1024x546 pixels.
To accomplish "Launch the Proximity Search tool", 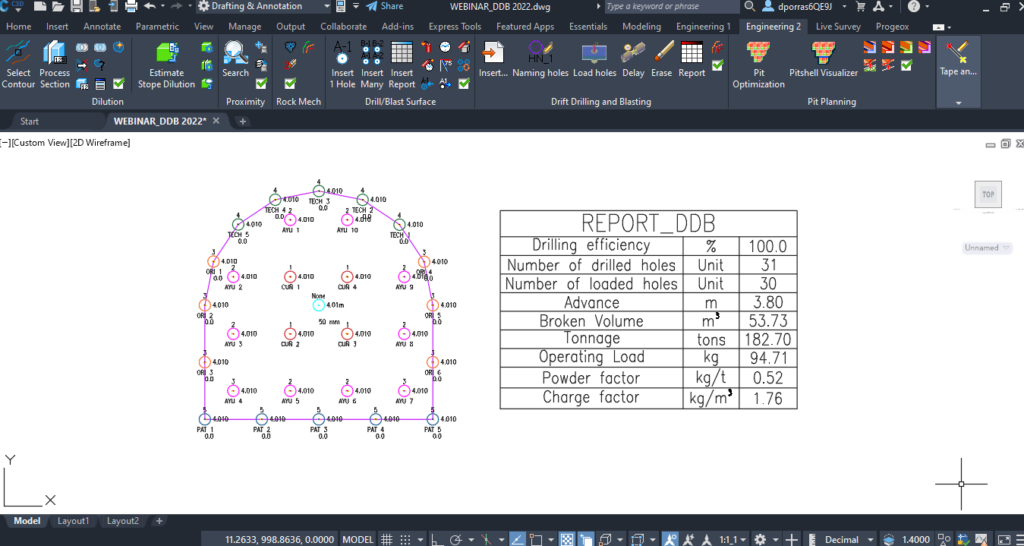I will point(235,59).
